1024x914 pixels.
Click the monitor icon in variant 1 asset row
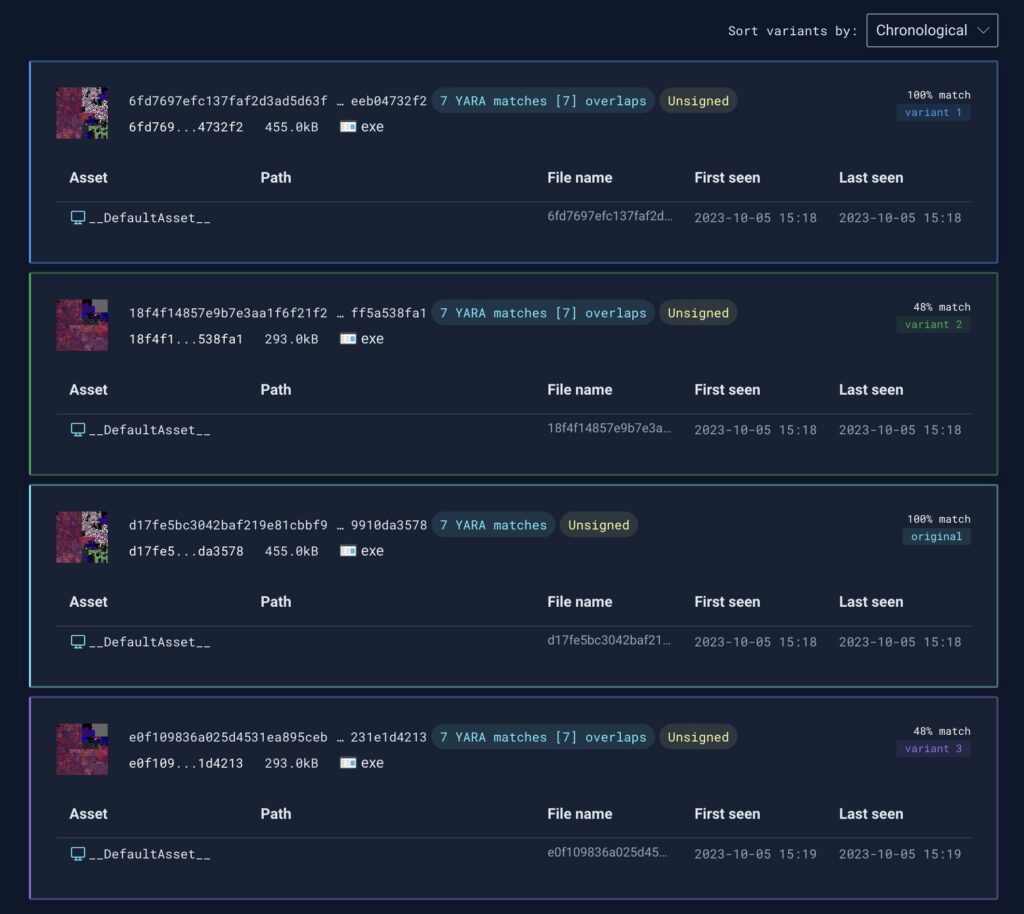pyautogui.click(x=78, y=218)
